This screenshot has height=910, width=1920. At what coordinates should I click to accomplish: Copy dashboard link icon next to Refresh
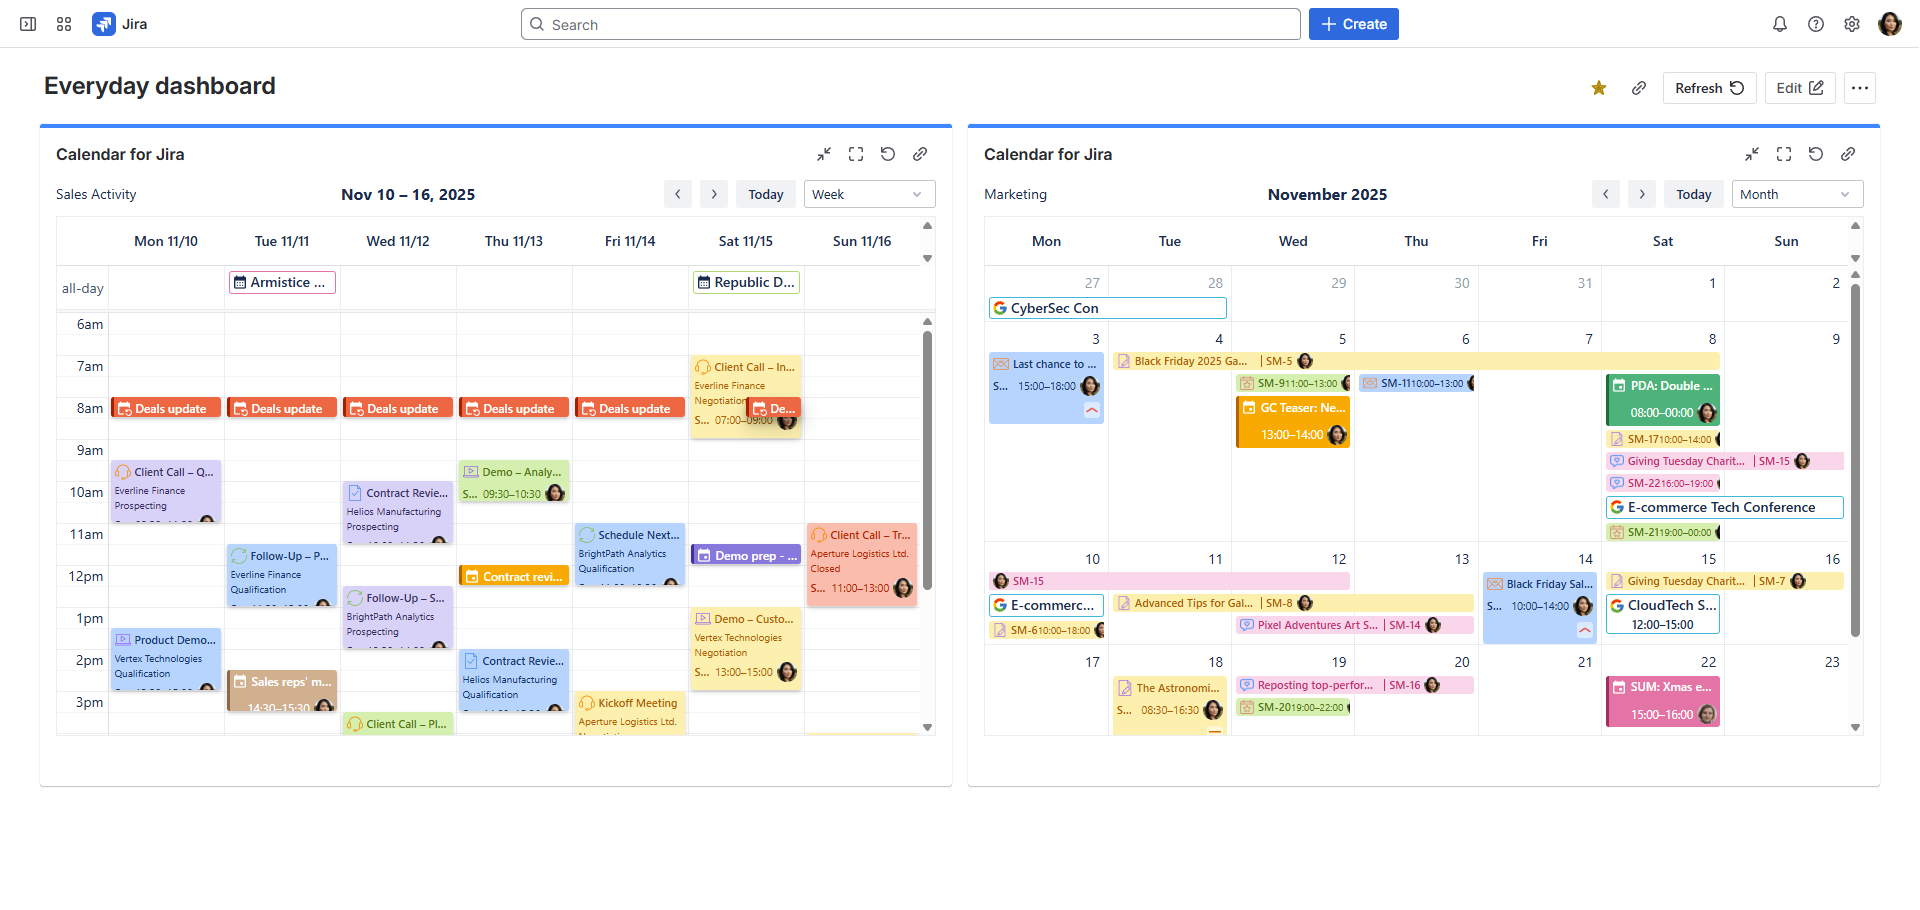[x=1639, y=88]
